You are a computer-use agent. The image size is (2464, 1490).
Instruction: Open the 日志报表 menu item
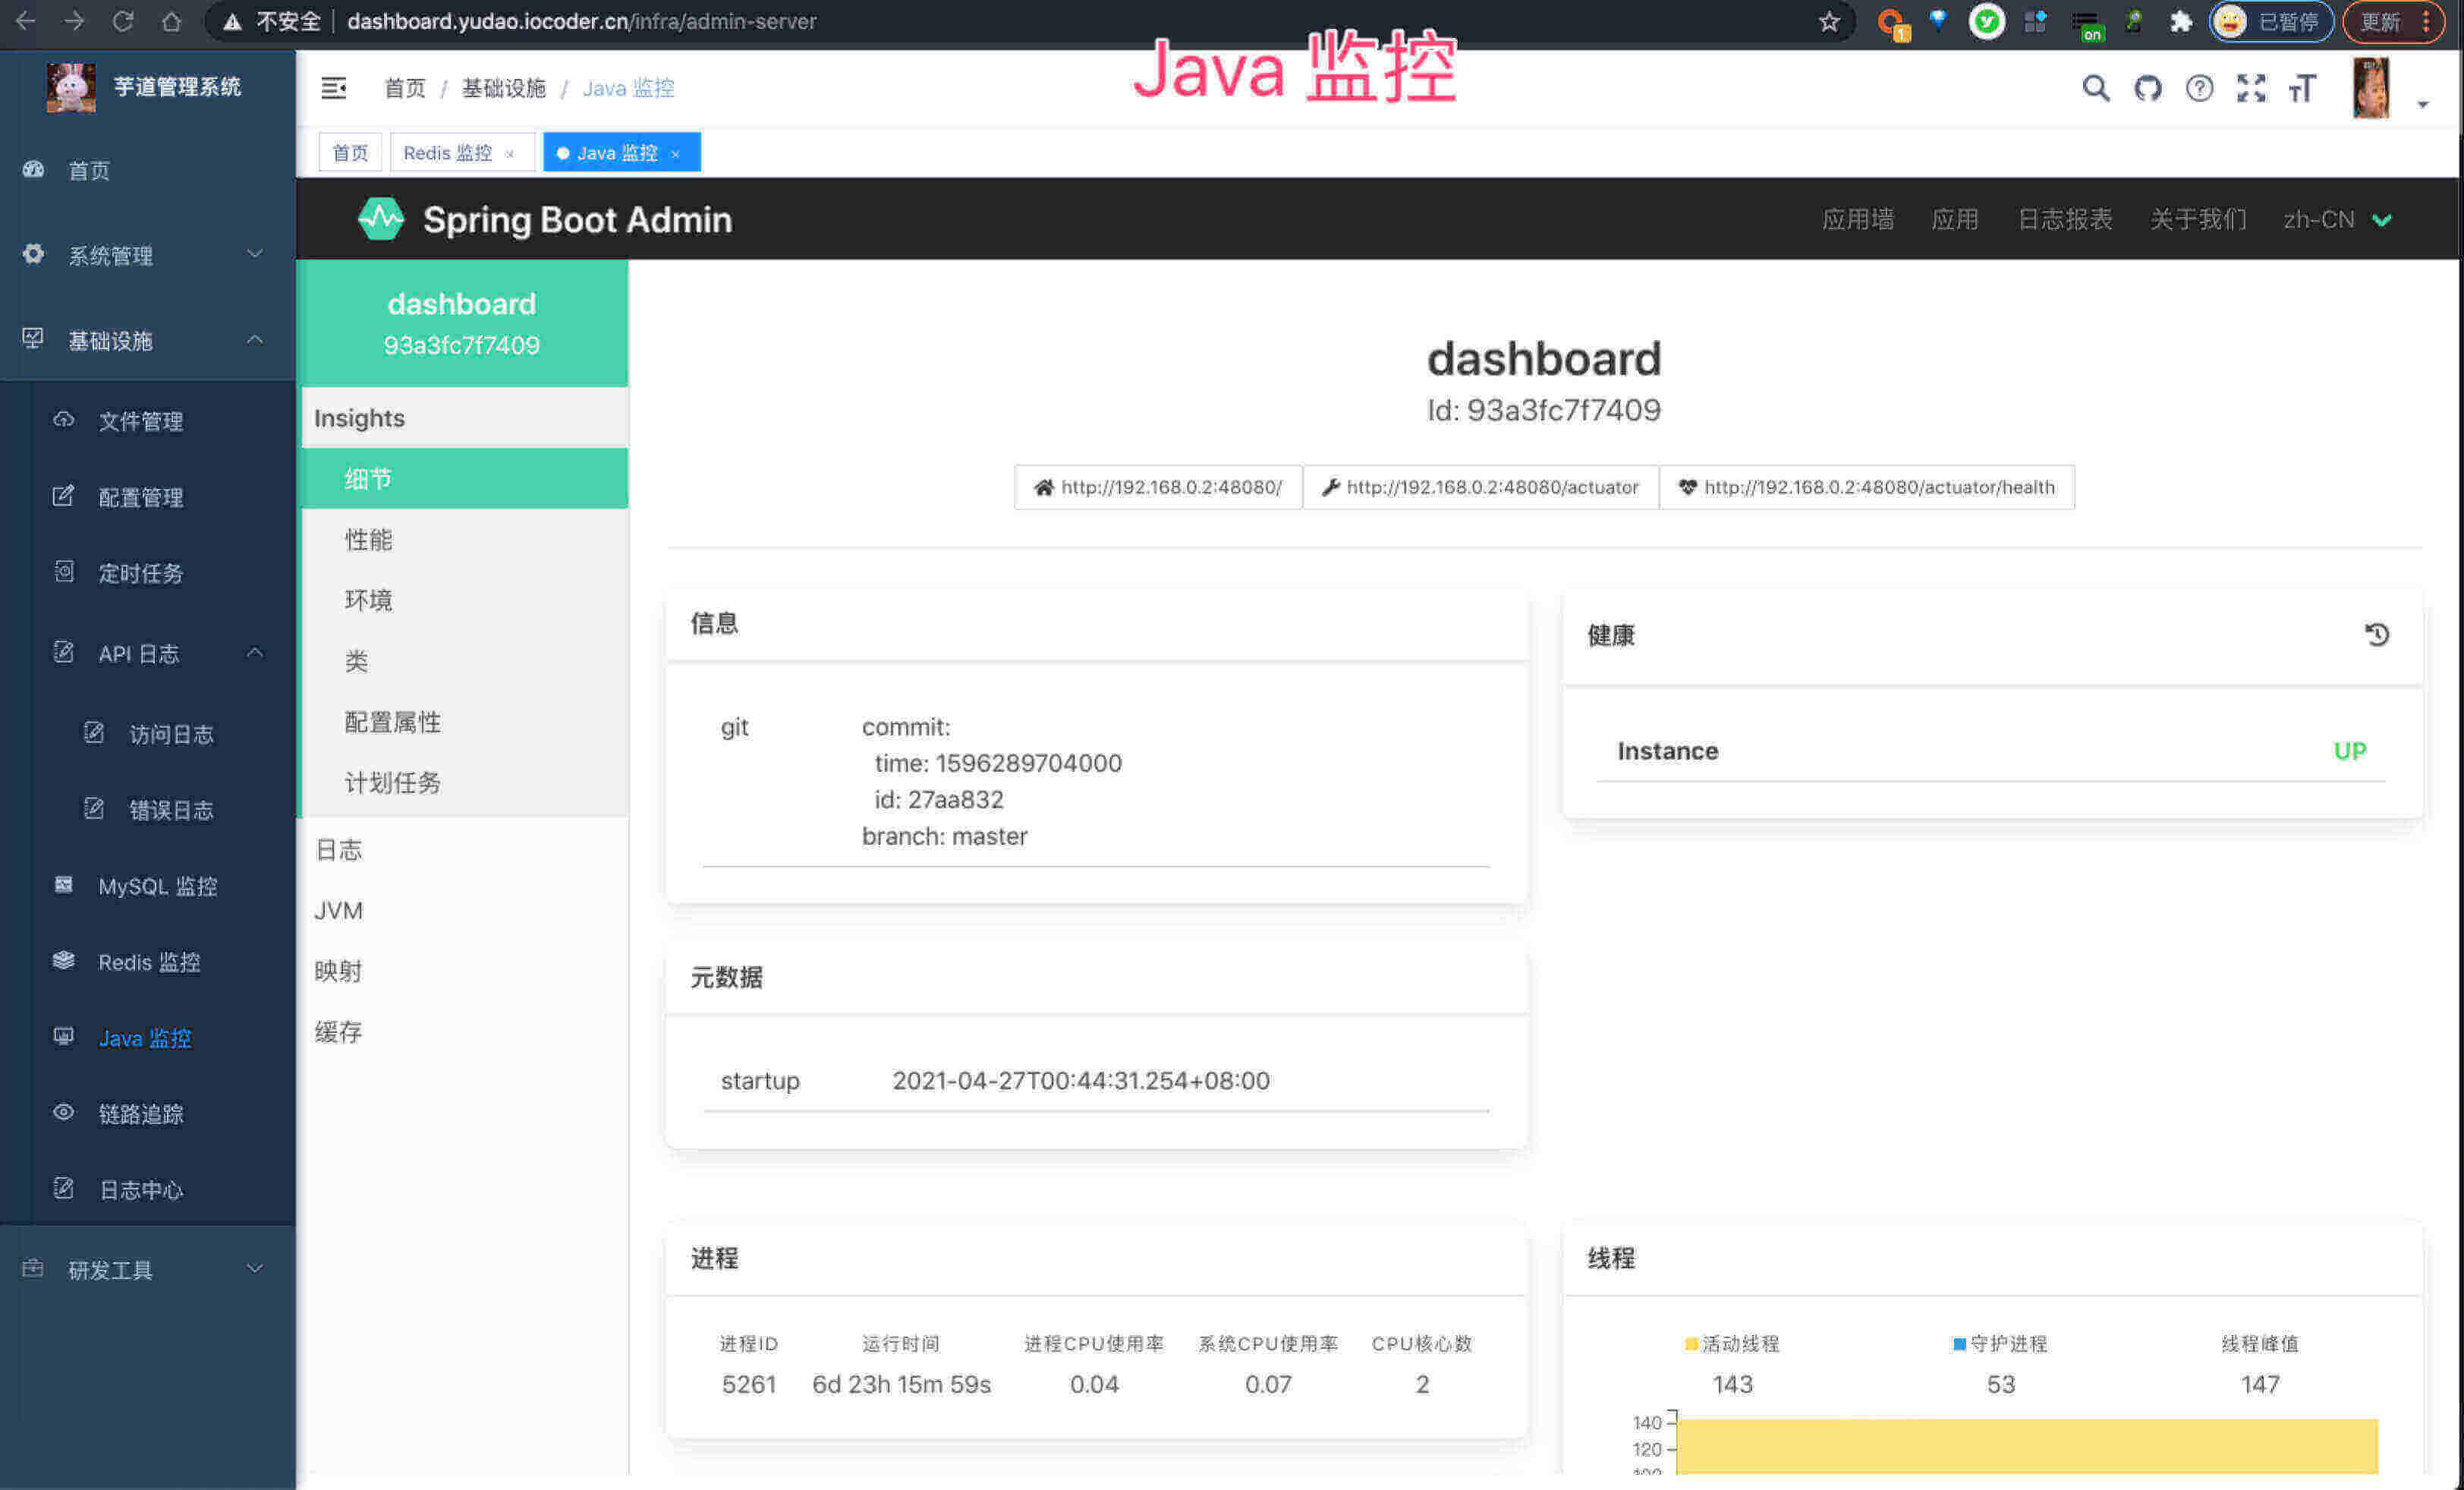[2065, 219]
